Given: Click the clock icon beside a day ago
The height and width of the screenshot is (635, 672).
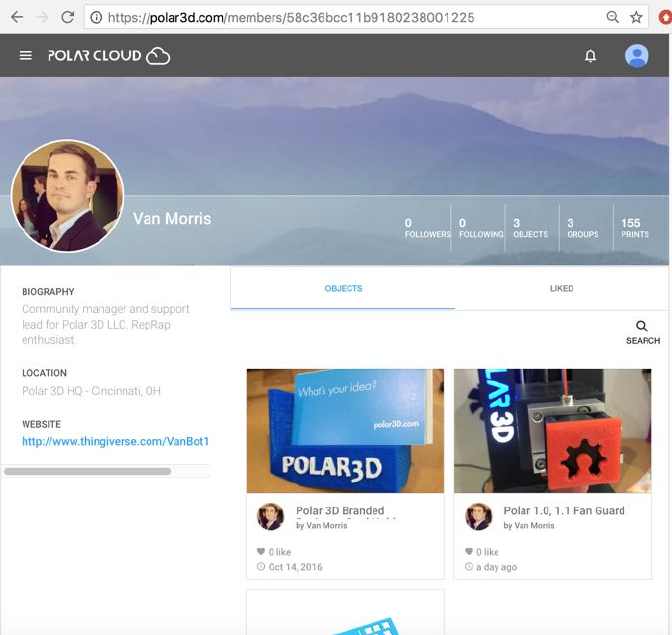Looking at the screenshot, I should 468,566.
